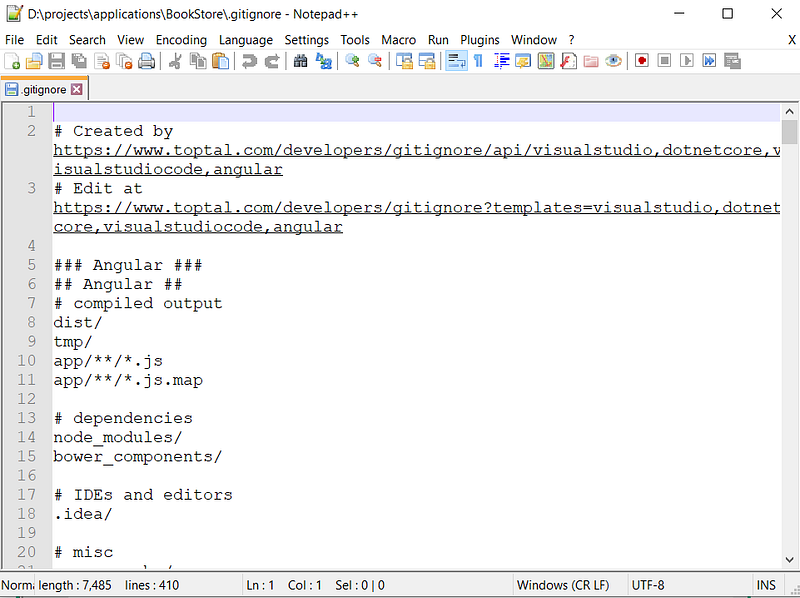Click the Copy toolbar icon
This screenshot has width=800, height=598.
pos(197,61)
